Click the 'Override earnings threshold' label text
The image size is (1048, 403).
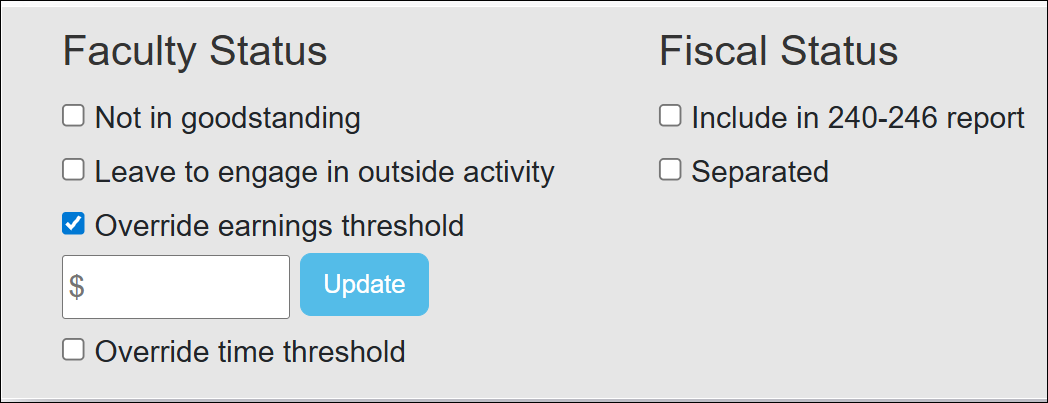[x=279, y=226]
